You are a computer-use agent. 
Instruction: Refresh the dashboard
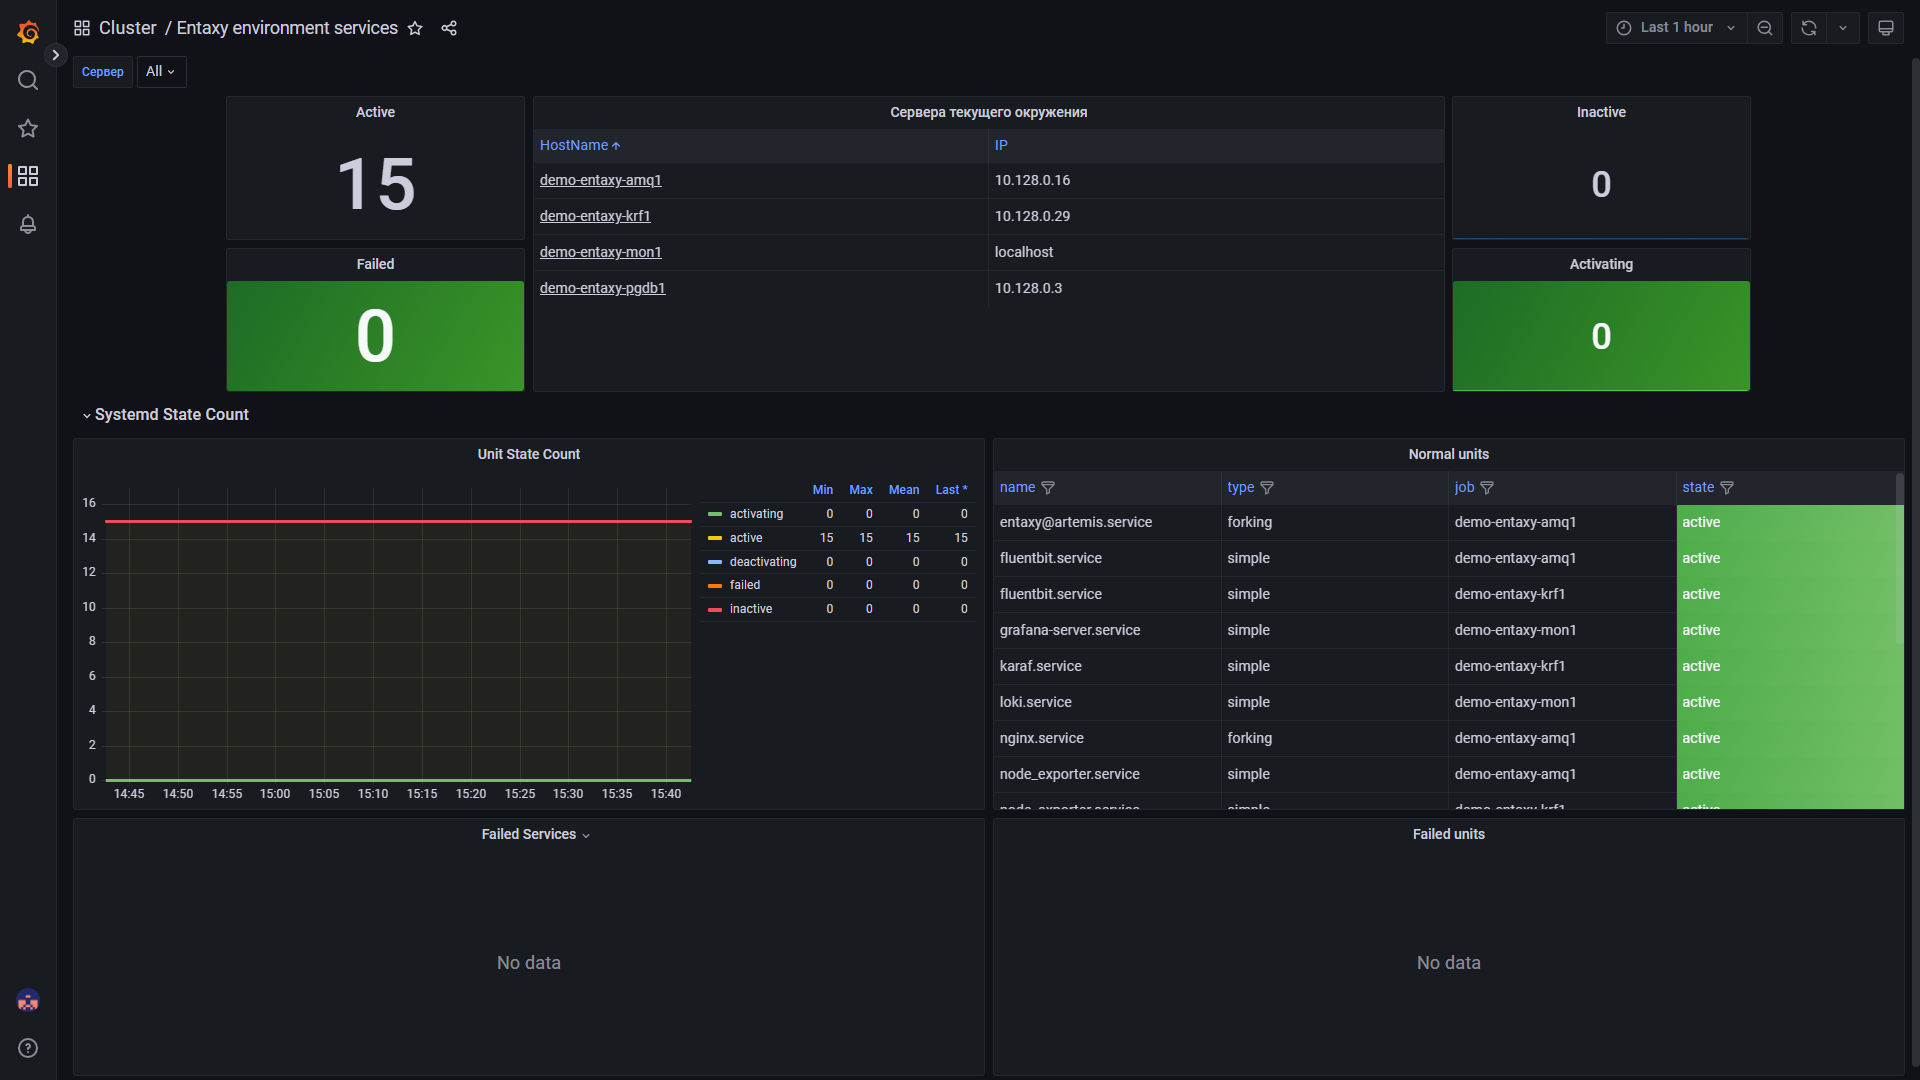(1809, 28)
